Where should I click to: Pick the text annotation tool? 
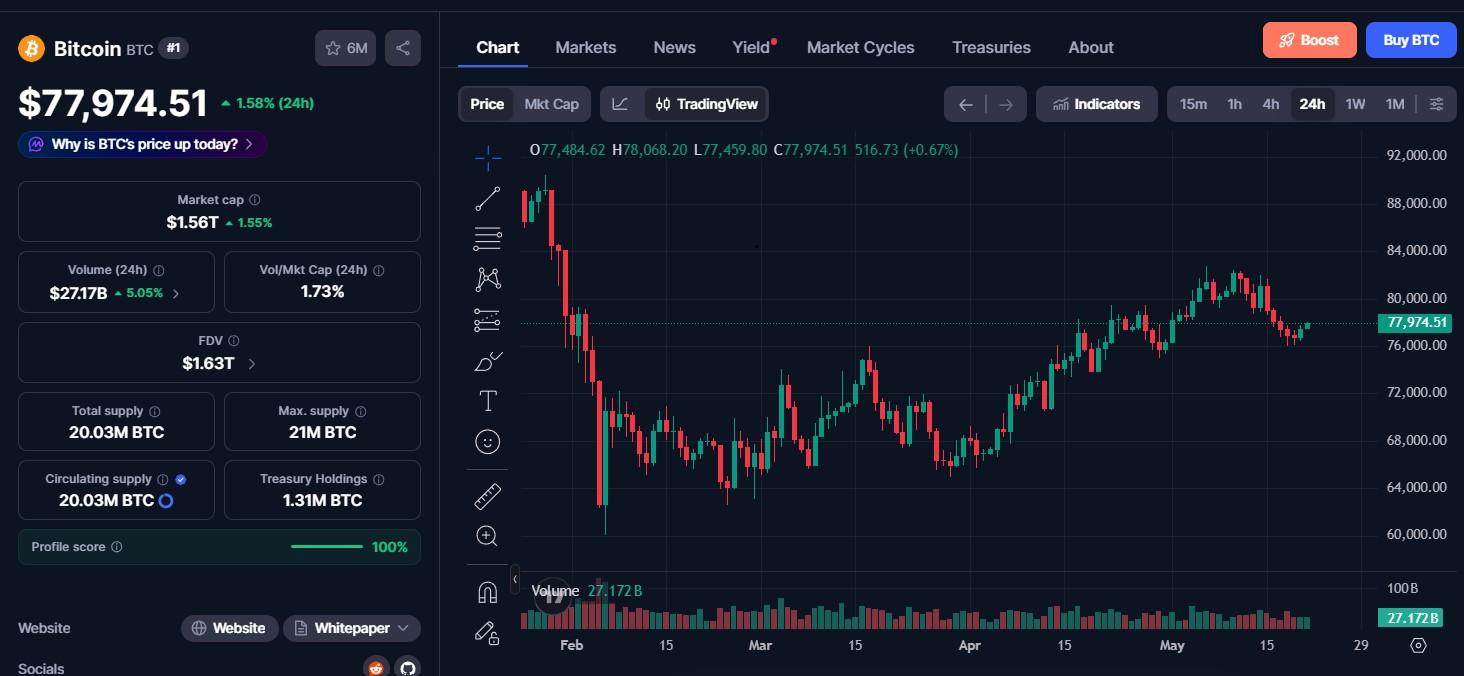pos(488,401)
